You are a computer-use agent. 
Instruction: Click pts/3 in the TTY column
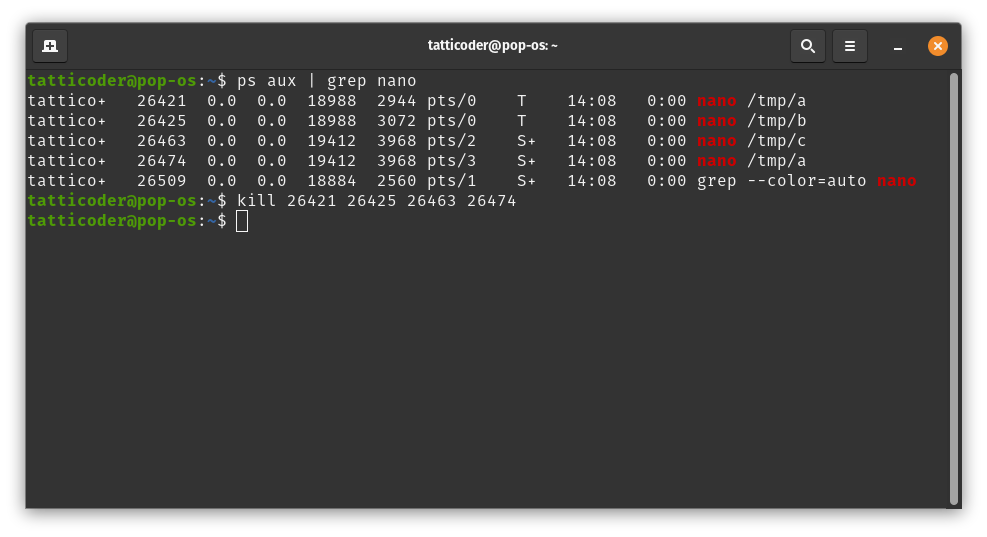point(451,161)
